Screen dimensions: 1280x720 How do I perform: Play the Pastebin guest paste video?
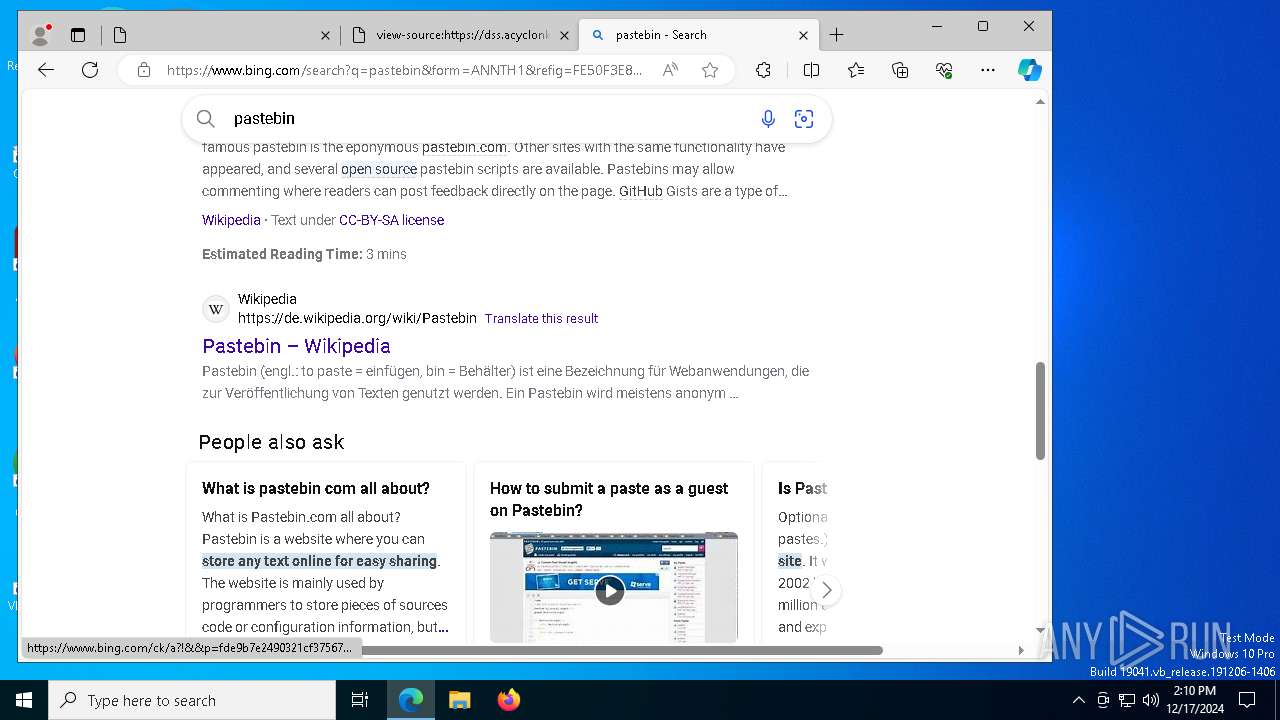pos(609,591)
